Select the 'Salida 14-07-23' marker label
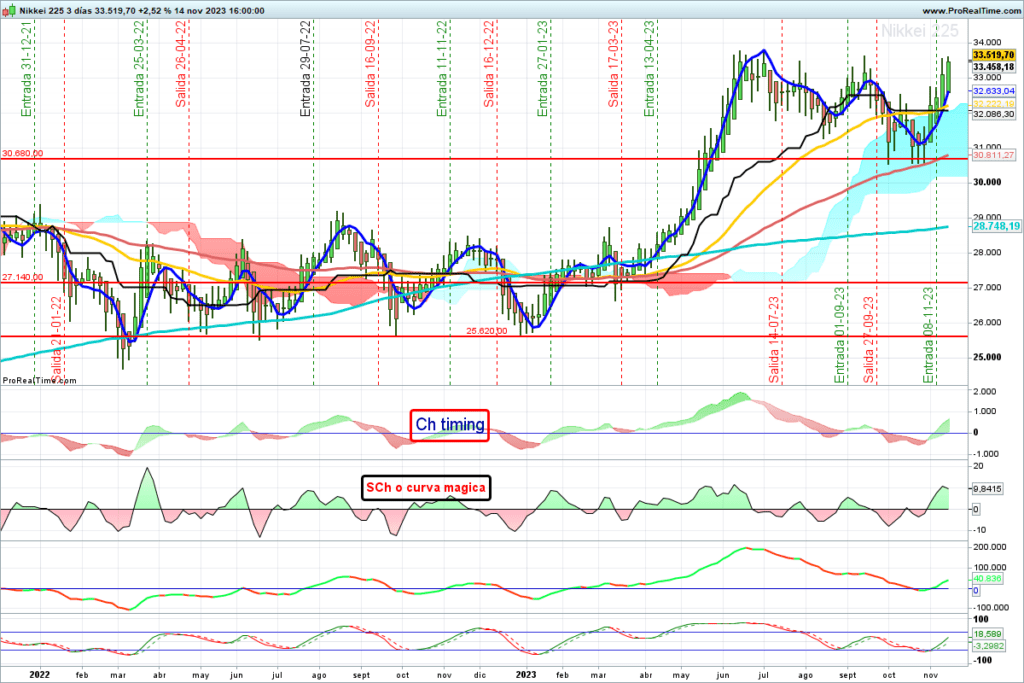 pos(774,340)
